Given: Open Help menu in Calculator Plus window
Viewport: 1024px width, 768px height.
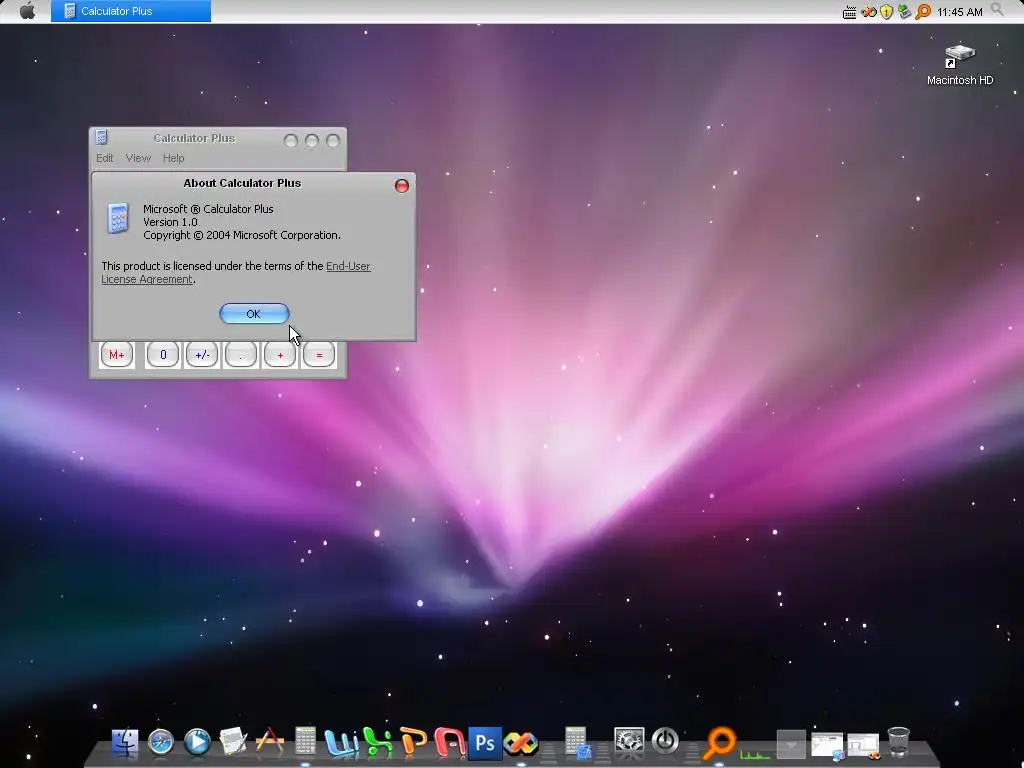Looking at the screenshot, I should point(174,158).
